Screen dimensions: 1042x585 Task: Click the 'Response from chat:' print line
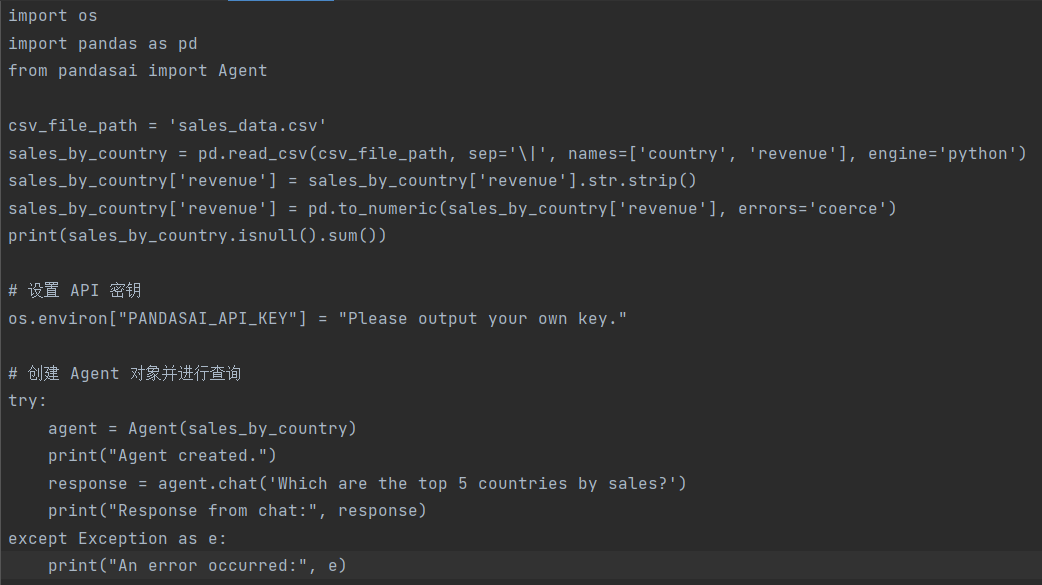tap(237, 510)
